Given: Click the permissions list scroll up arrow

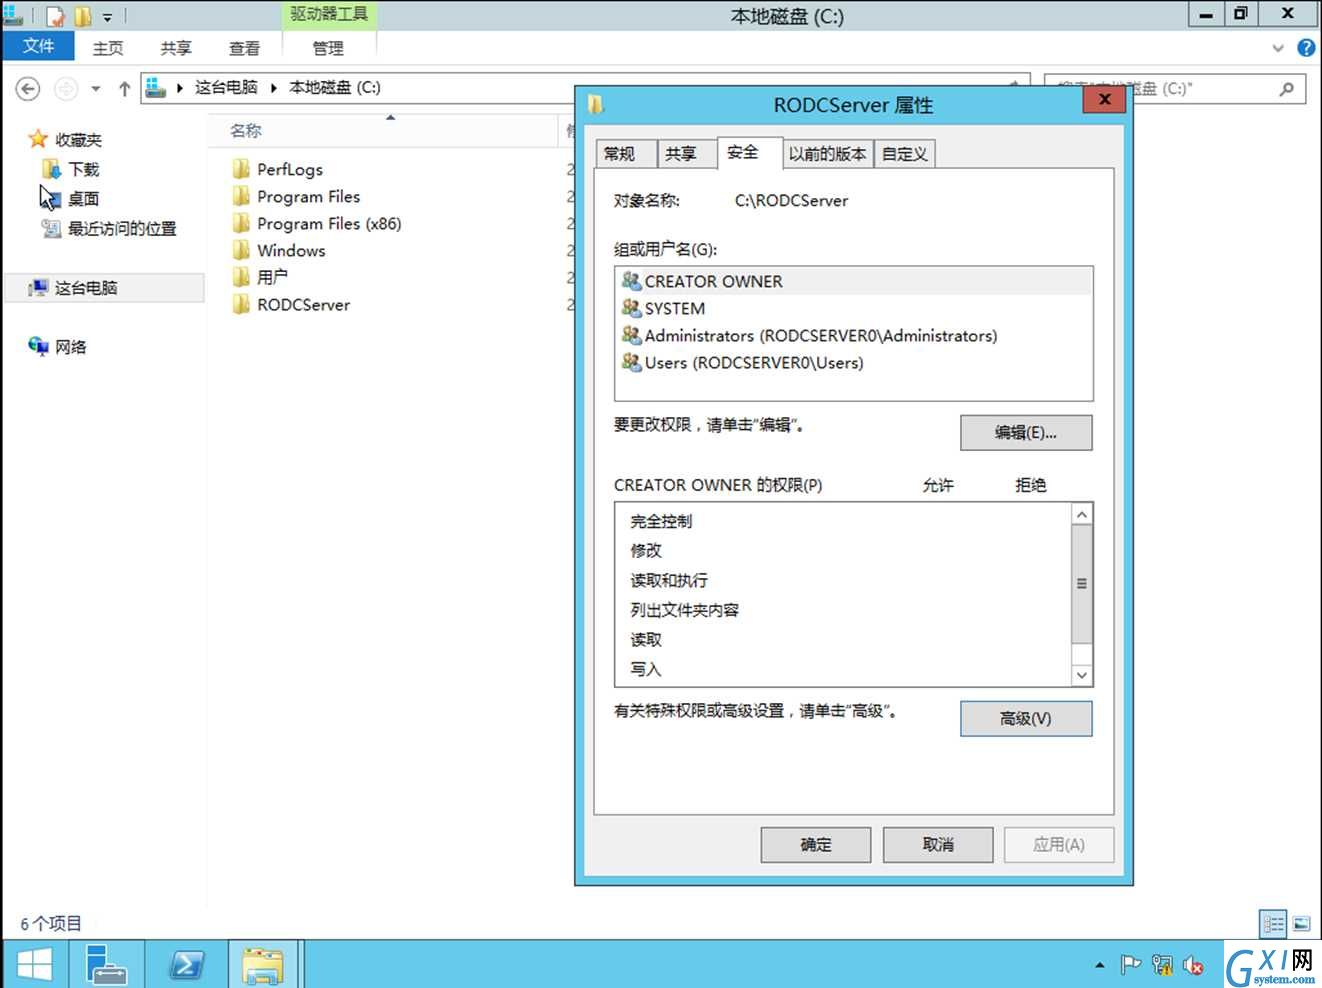Looking at the screenshot, I should [1082, 514].
